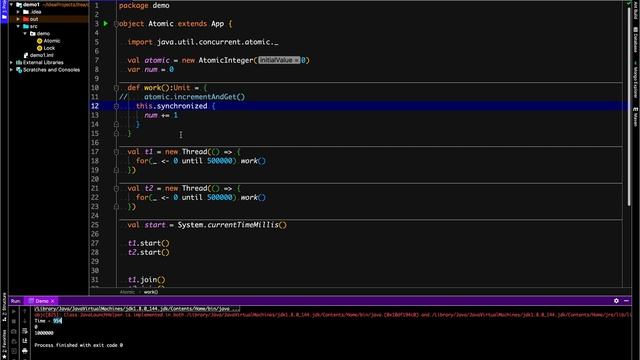Click the Run label in the bottom panel
The height and width of the screenshot is (360, 640).
[x=16, y=301]
